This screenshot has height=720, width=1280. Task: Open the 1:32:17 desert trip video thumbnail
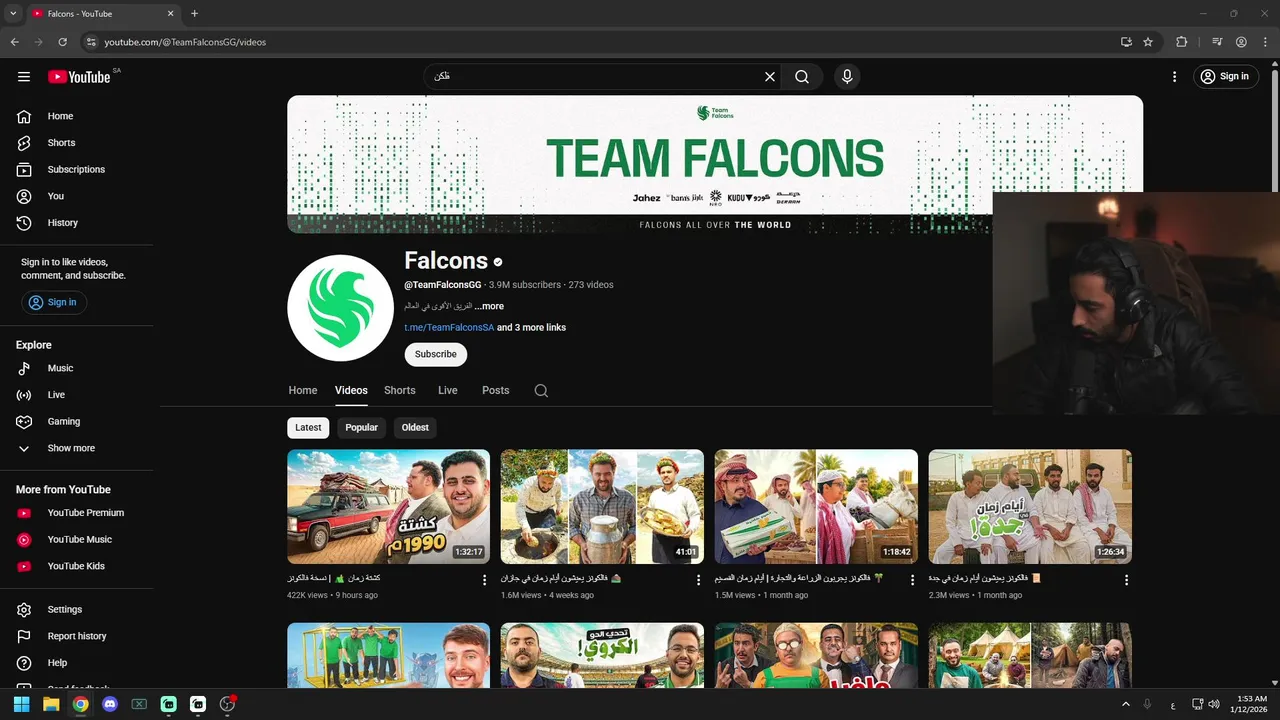(389, 507)
